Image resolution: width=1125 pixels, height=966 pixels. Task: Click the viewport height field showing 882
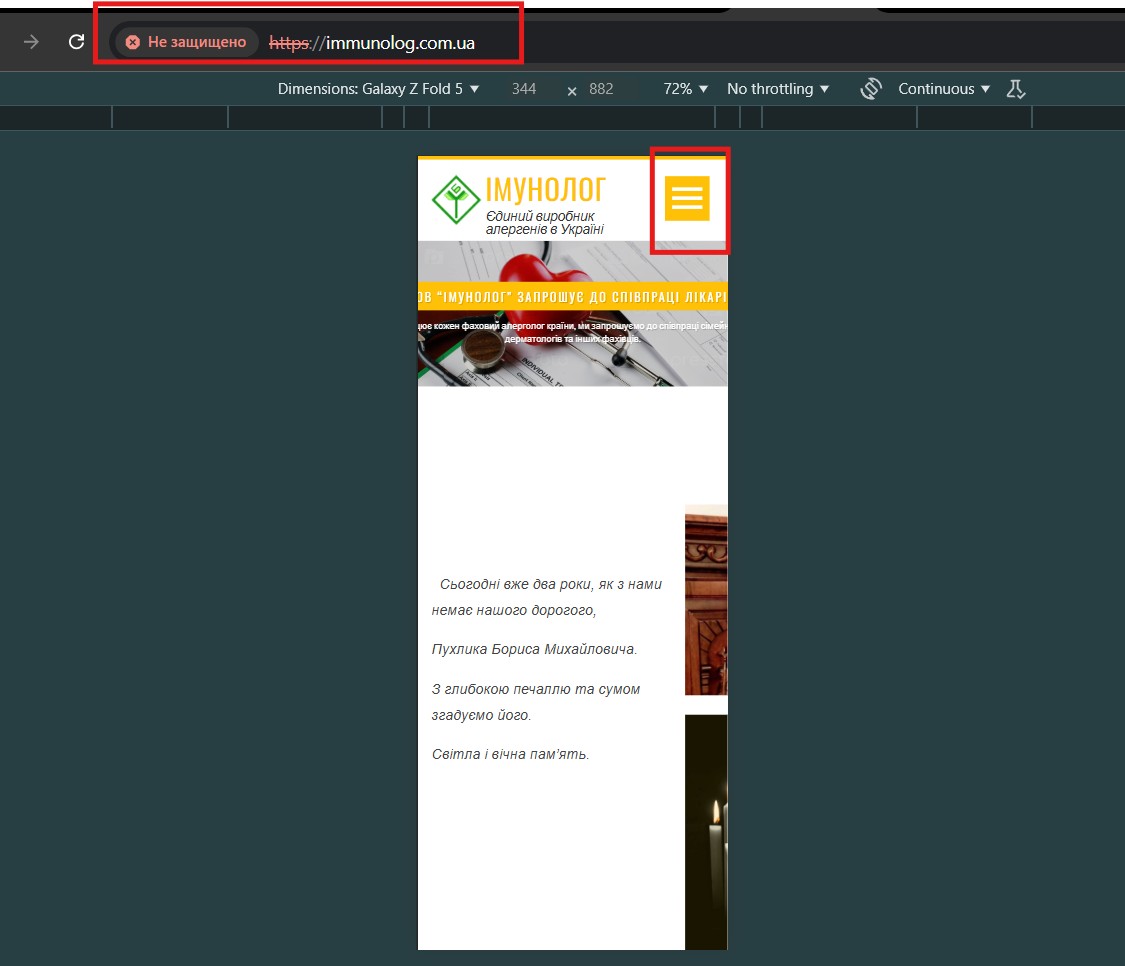(x=601, y=89)
